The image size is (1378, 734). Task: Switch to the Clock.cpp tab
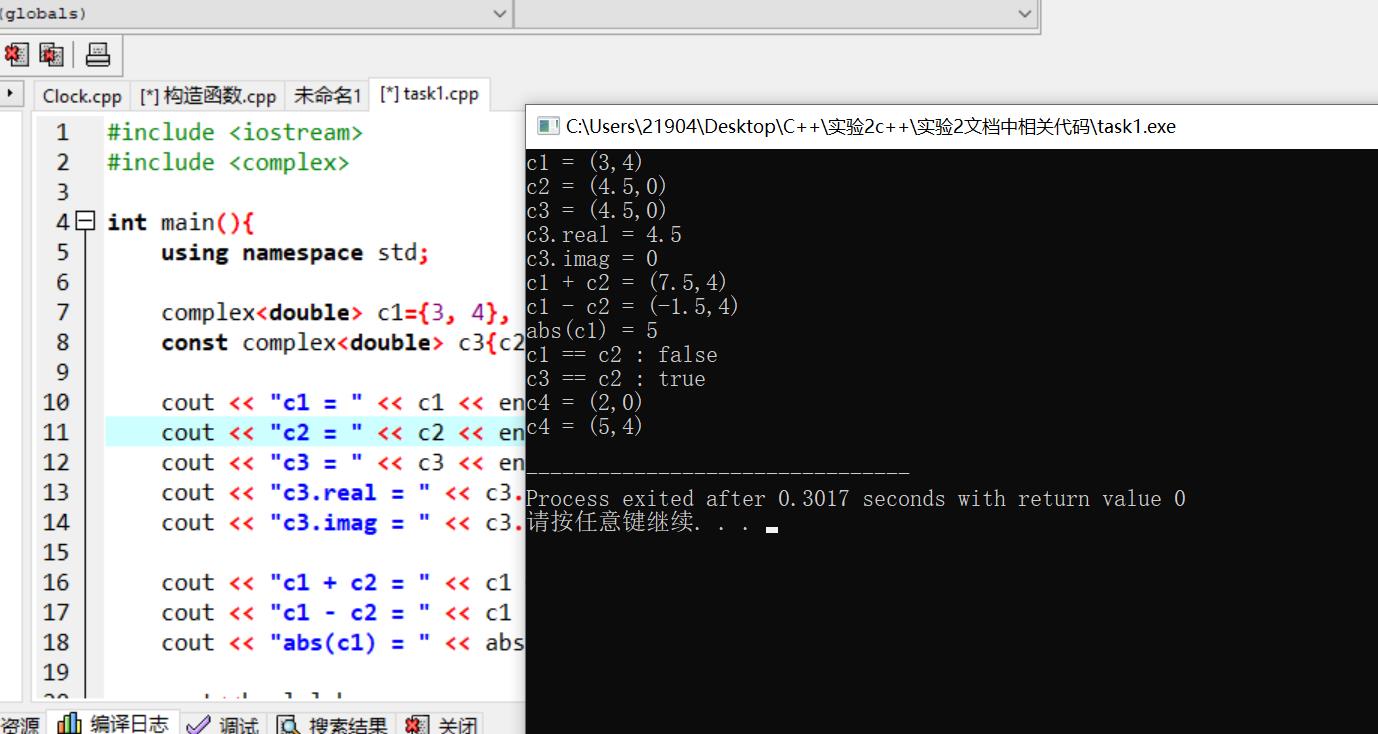pos(82,96)
